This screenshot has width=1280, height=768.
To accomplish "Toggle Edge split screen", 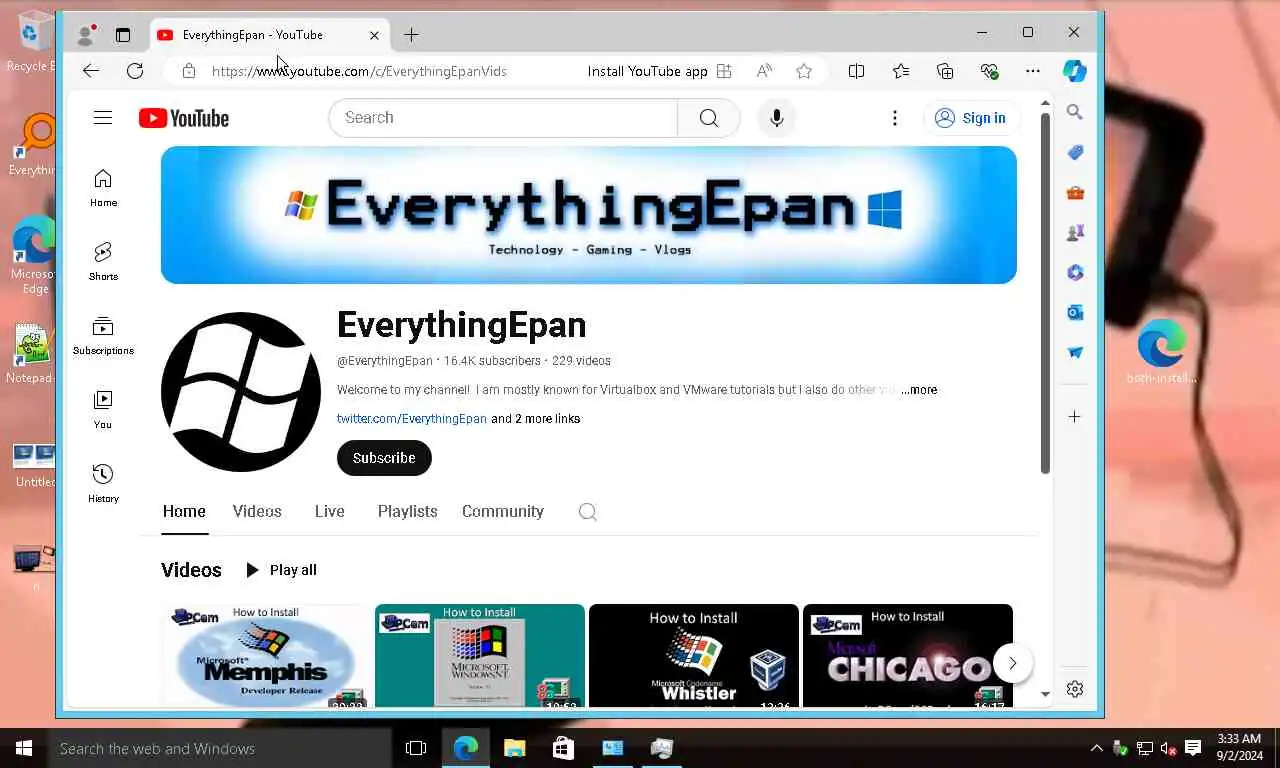I will click(856, 71).
